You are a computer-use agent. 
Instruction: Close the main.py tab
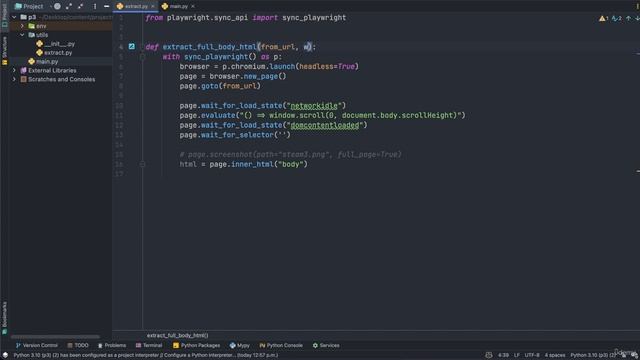click(193, 6)
